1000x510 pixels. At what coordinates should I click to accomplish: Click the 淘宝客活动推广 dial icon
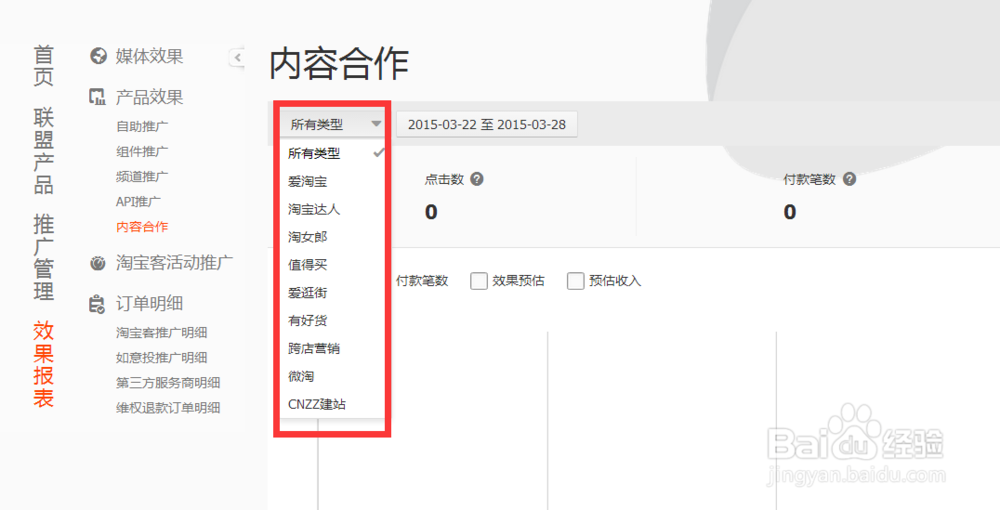pos(98,263)
